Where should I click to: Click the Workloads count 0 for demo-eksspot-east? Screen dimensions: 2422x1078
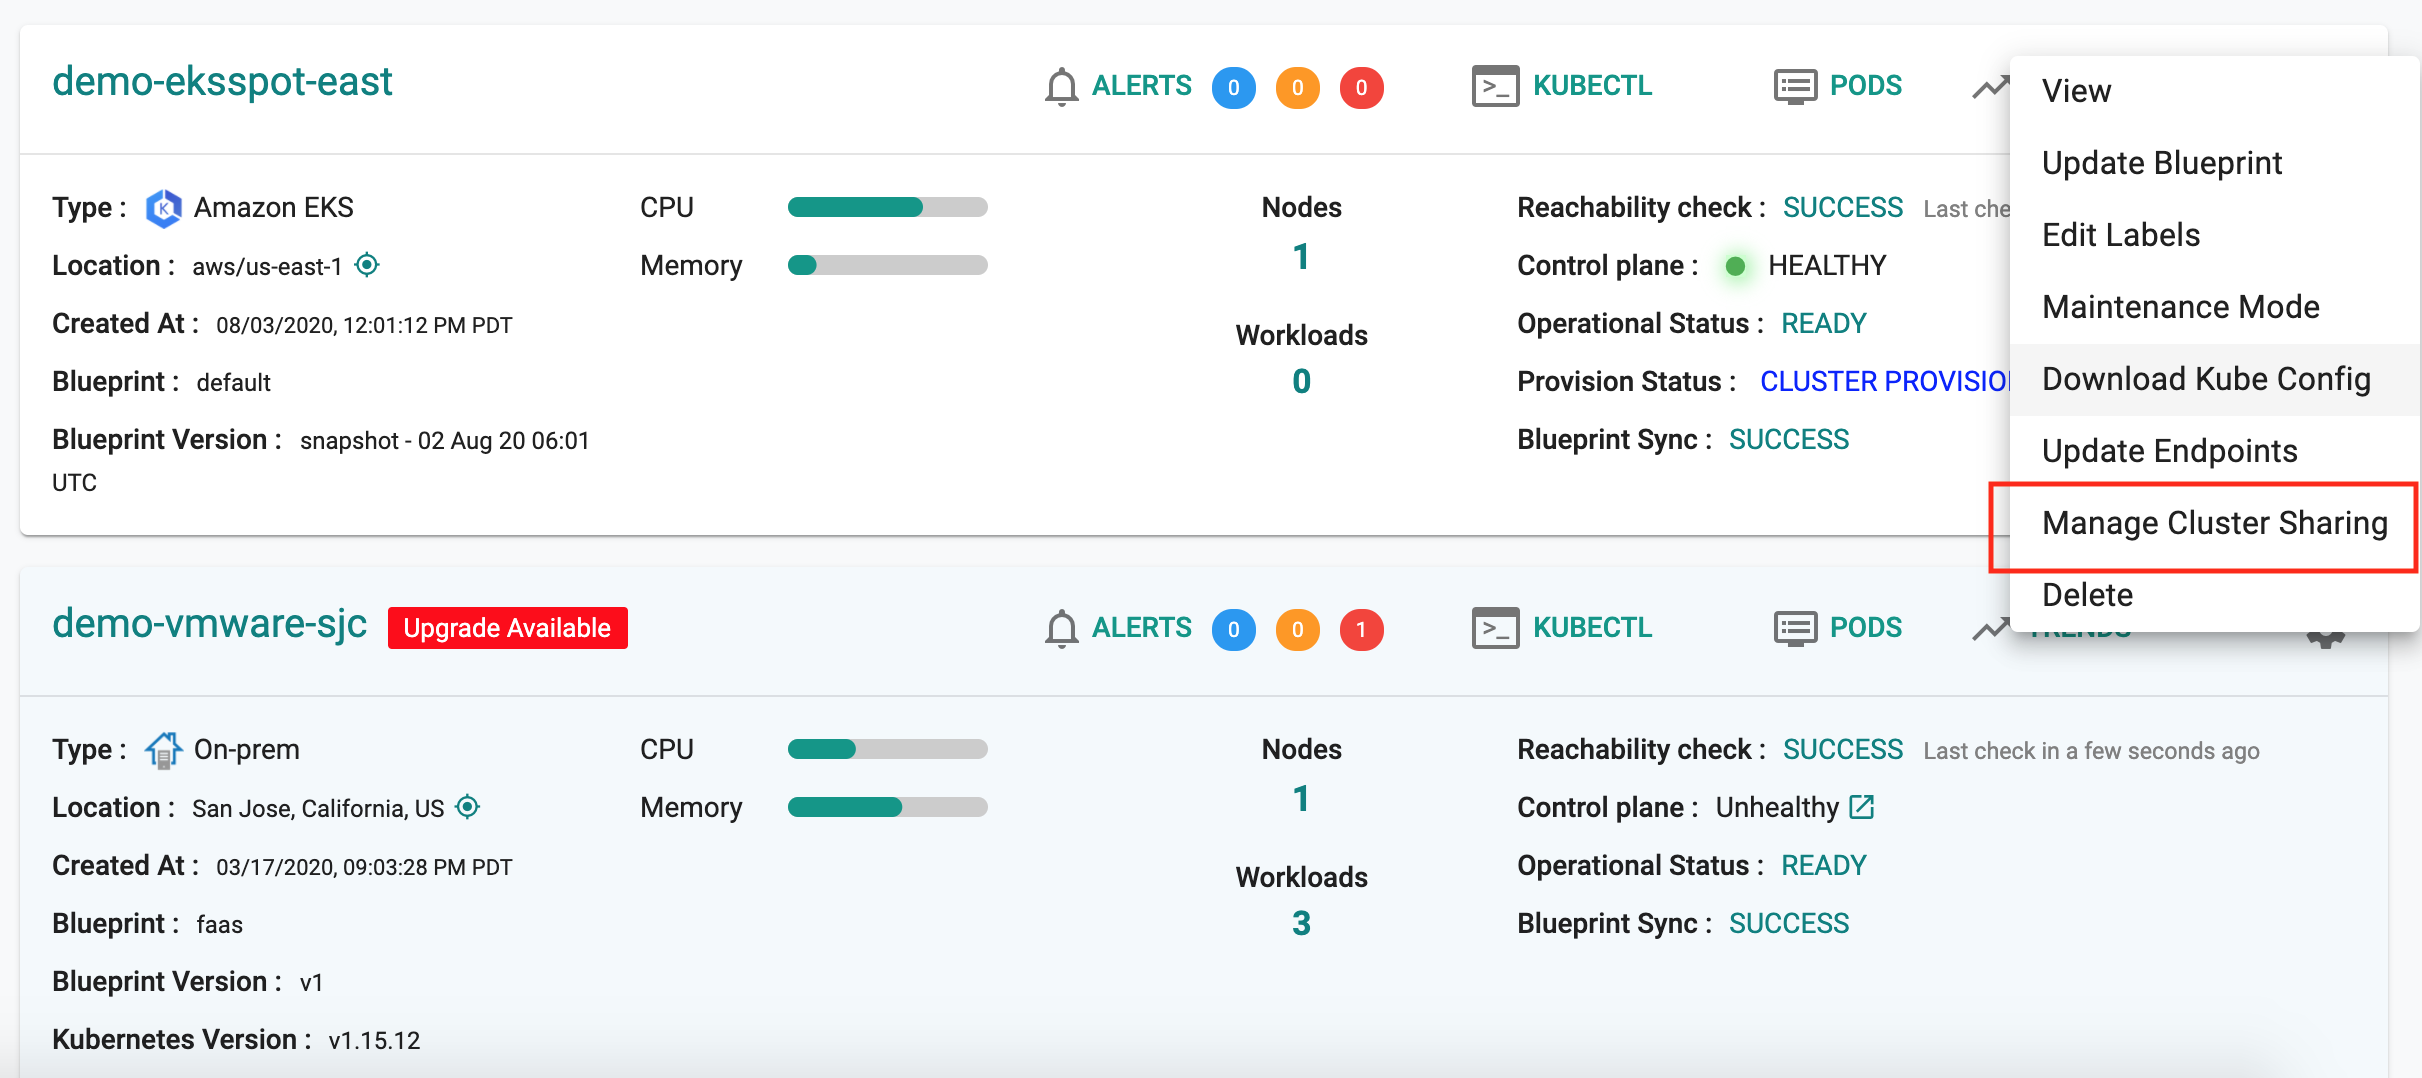(1301, 382)
